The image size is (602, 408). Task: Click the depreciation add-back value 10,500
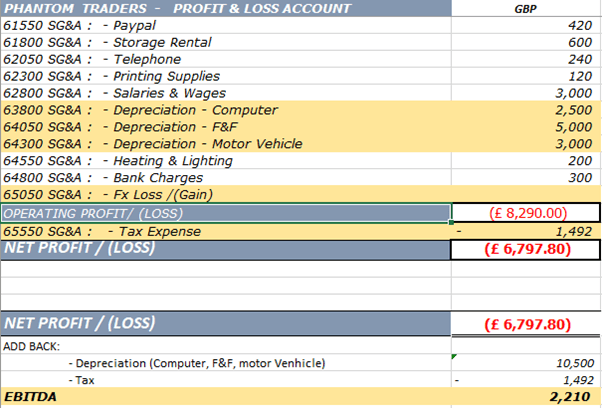point(526,362)
